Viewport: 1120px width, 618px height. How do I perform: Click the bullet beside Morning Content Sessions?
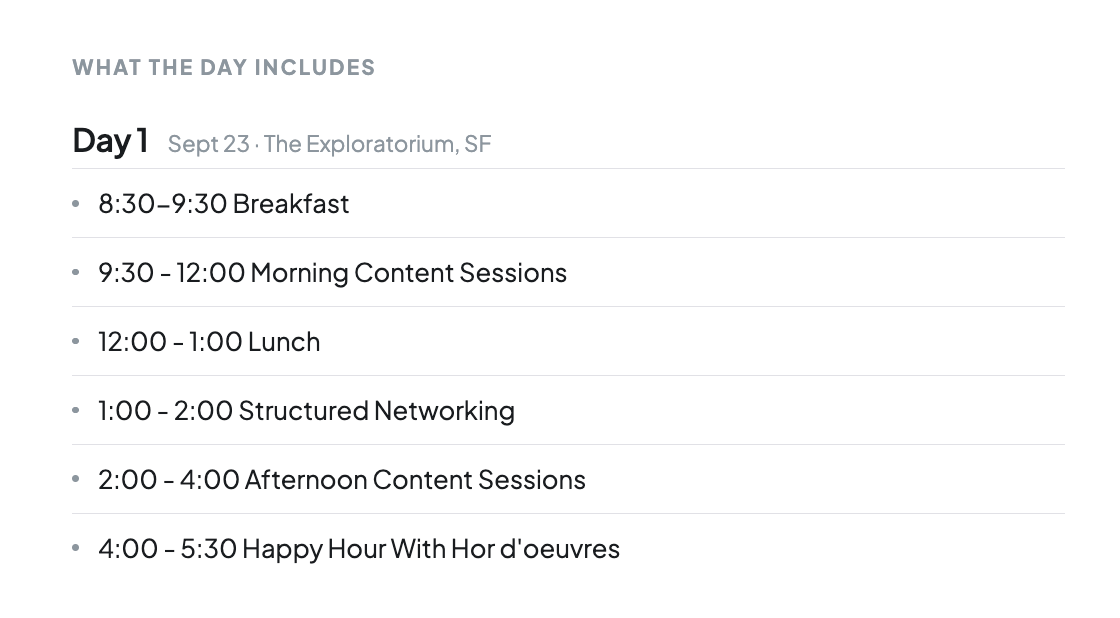76,272
